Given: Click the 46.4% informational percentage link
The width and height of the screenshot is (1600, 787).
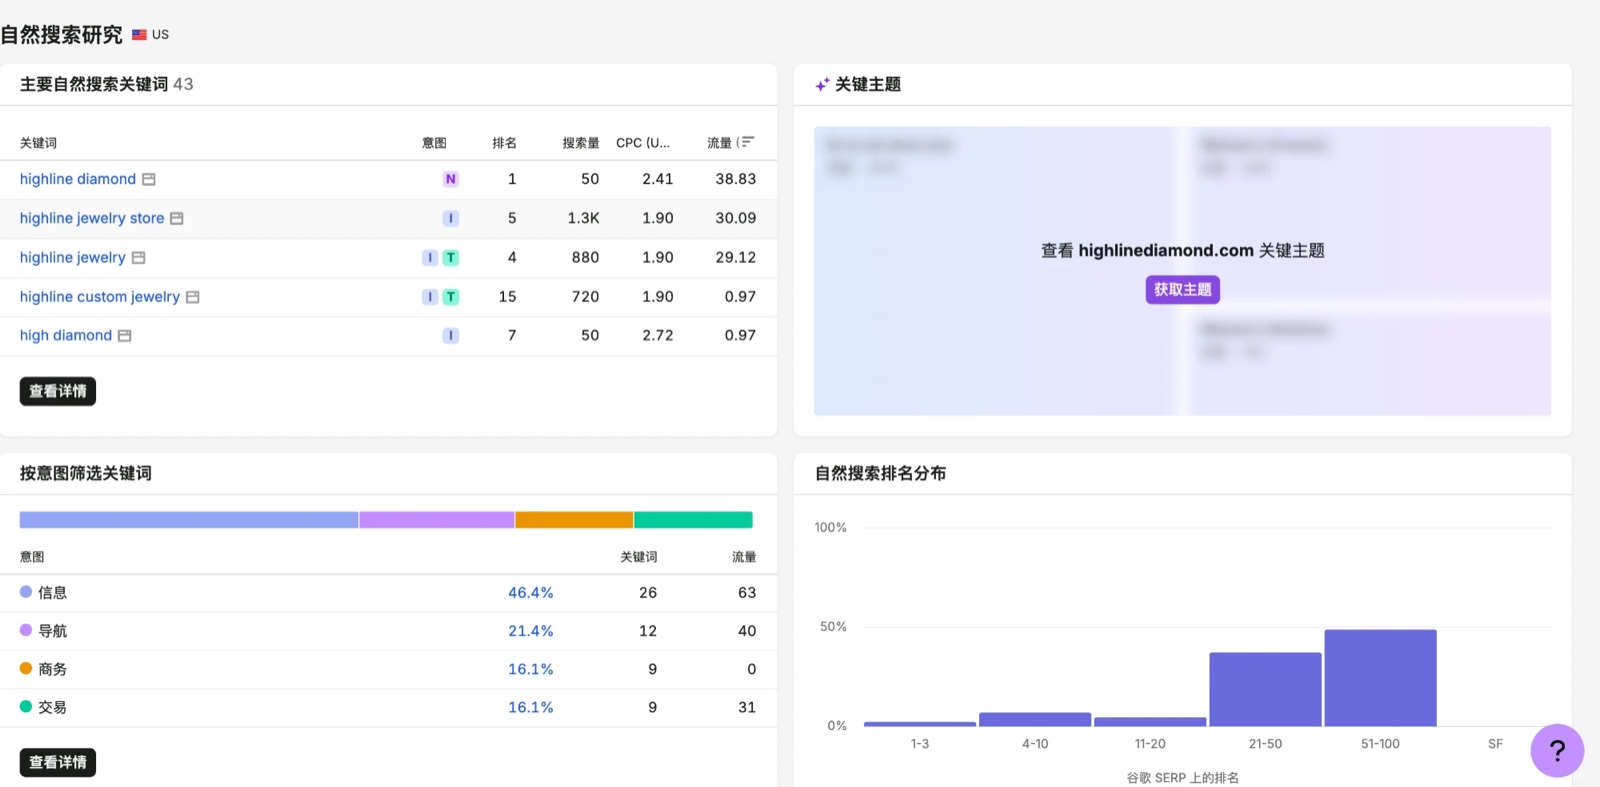Looking at the screenshot, I should click(531, 593).
